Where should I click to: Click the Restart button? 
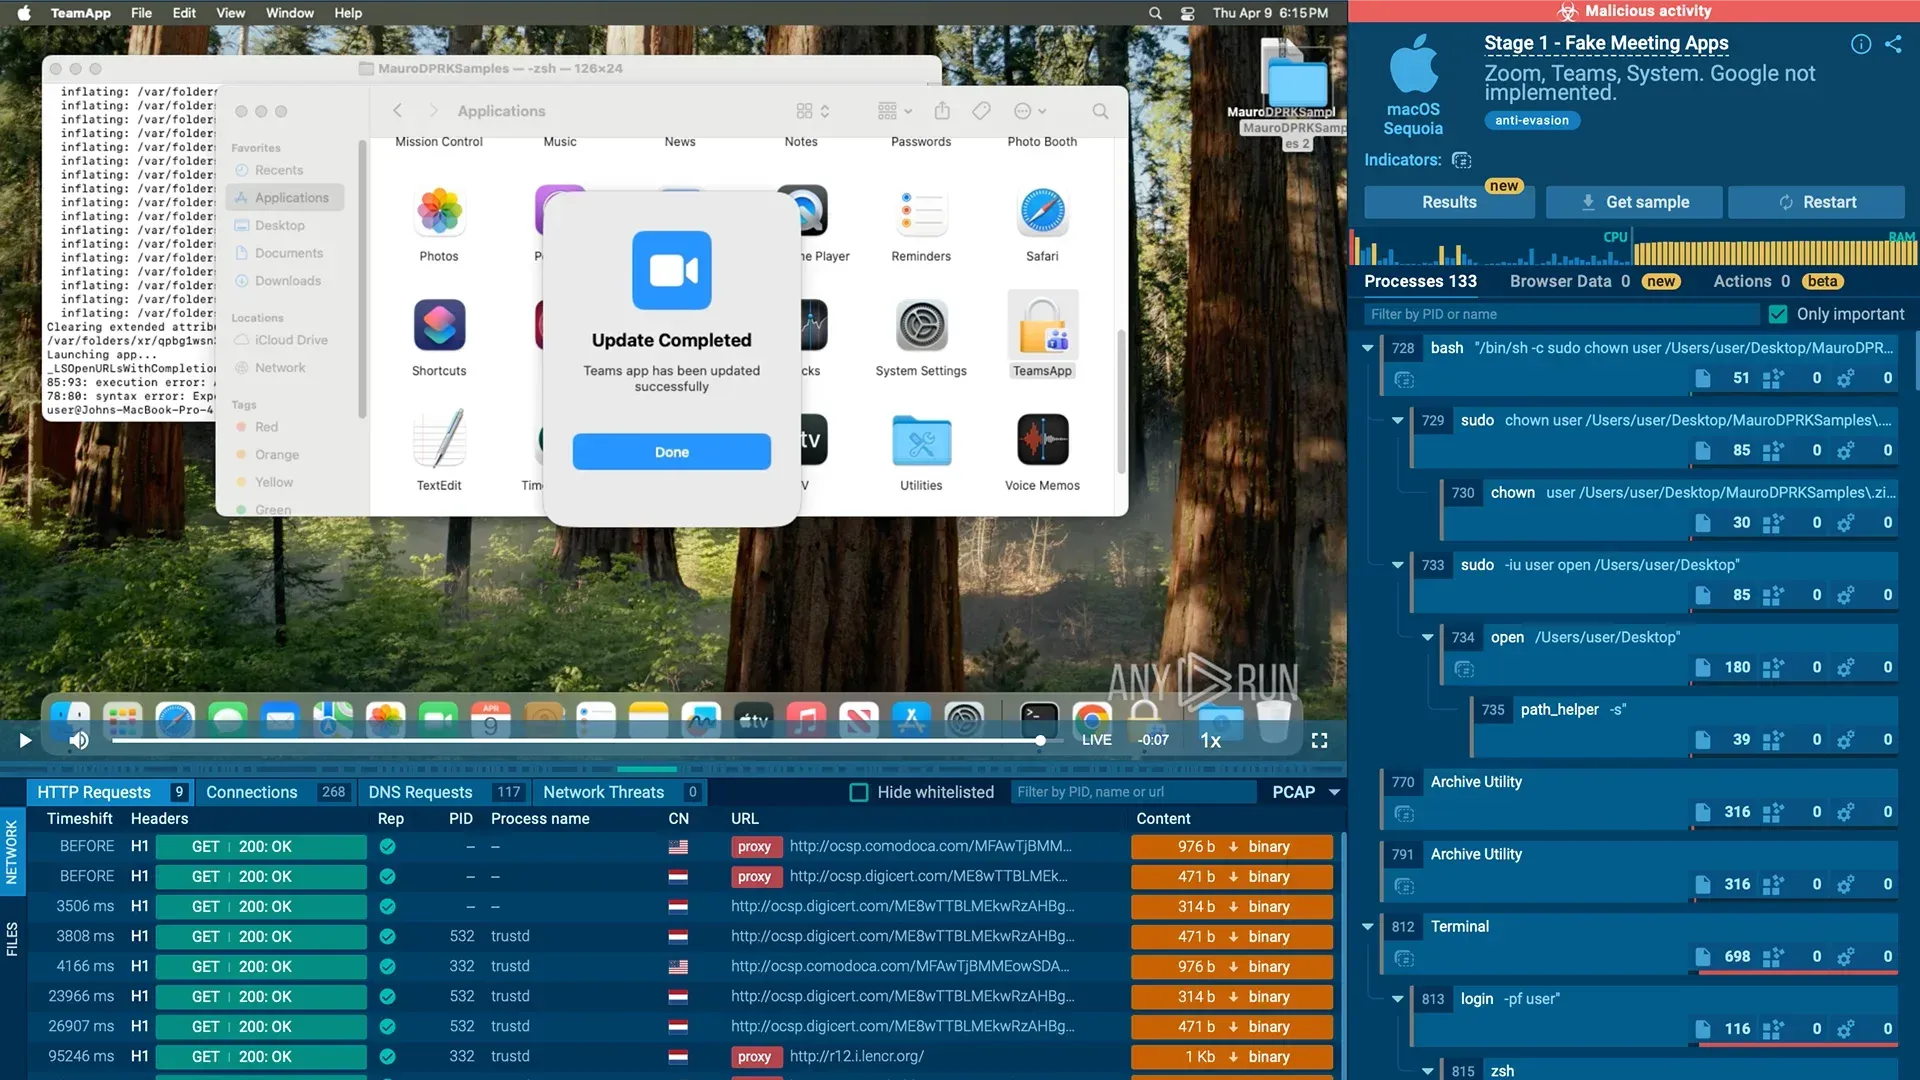[x=1816, y=202]
